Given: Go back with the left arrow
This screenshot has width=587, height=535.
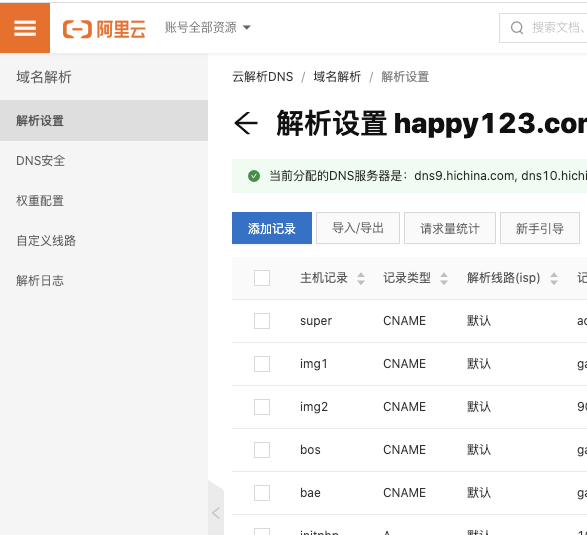Looking at the screenshot, I should click(x=246, y=123).
